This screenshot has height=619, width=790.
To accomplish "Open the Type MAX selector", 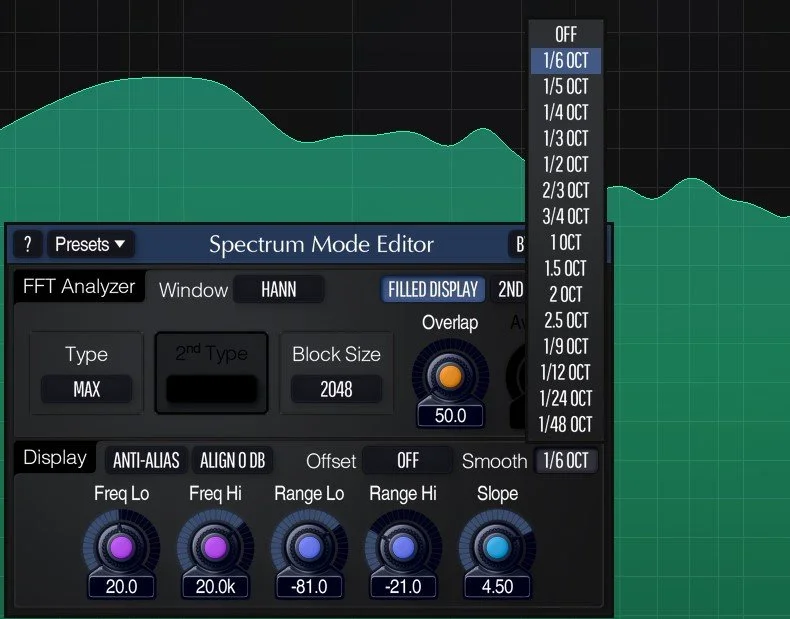I will (87, 389).
